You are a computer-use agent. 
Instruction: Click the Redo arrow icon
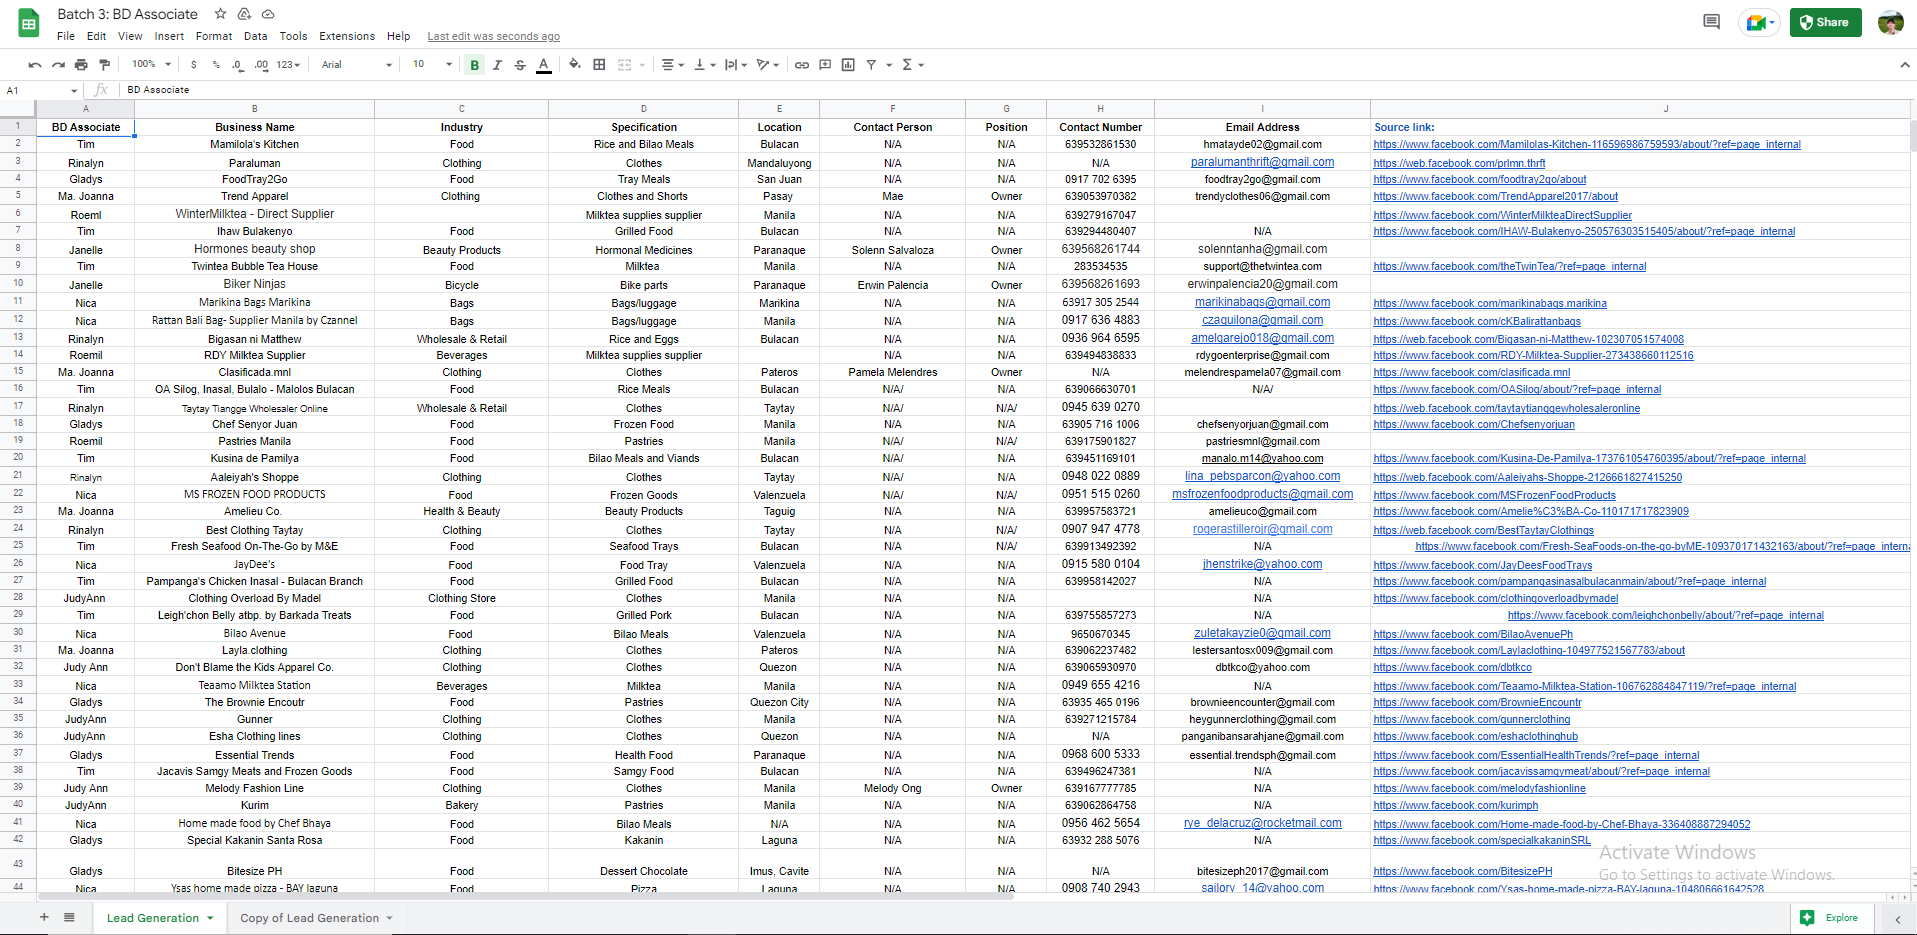(58, 65)
